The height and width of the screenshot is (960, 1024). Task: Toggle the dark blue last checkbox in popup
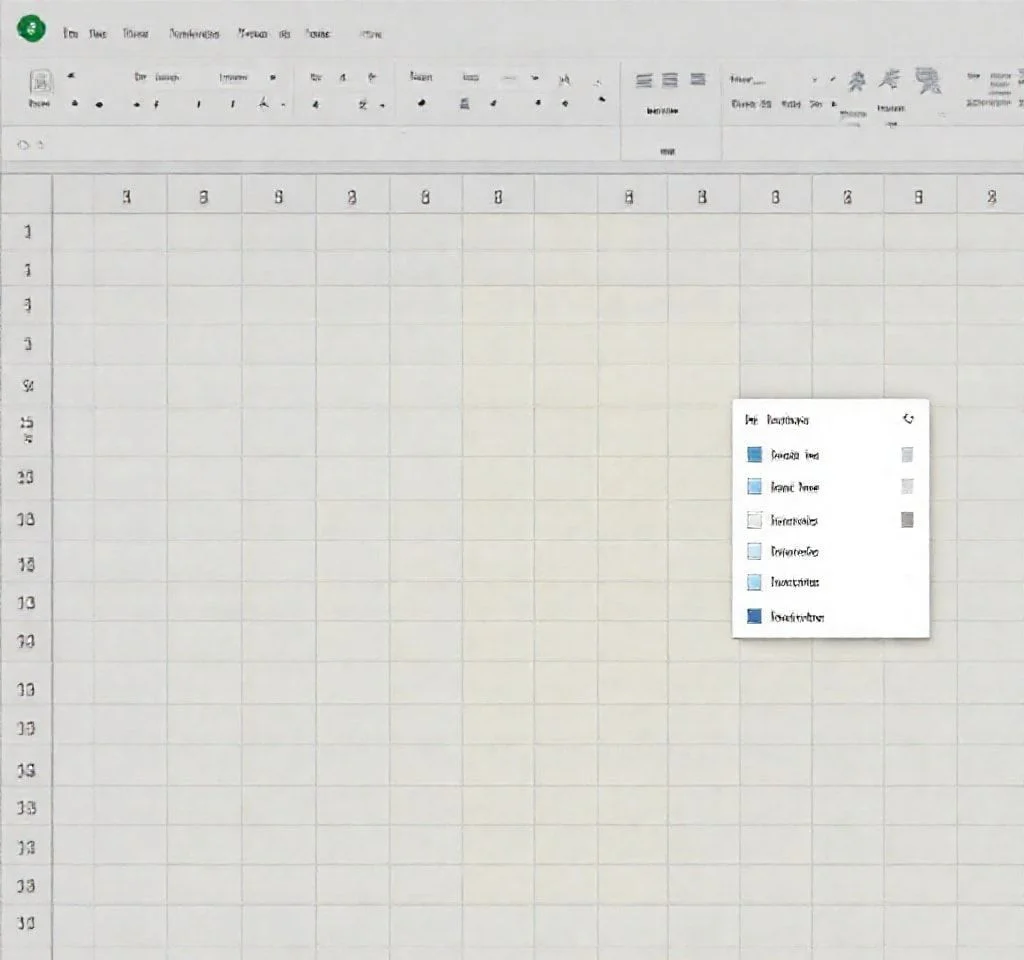pos(755,617)
